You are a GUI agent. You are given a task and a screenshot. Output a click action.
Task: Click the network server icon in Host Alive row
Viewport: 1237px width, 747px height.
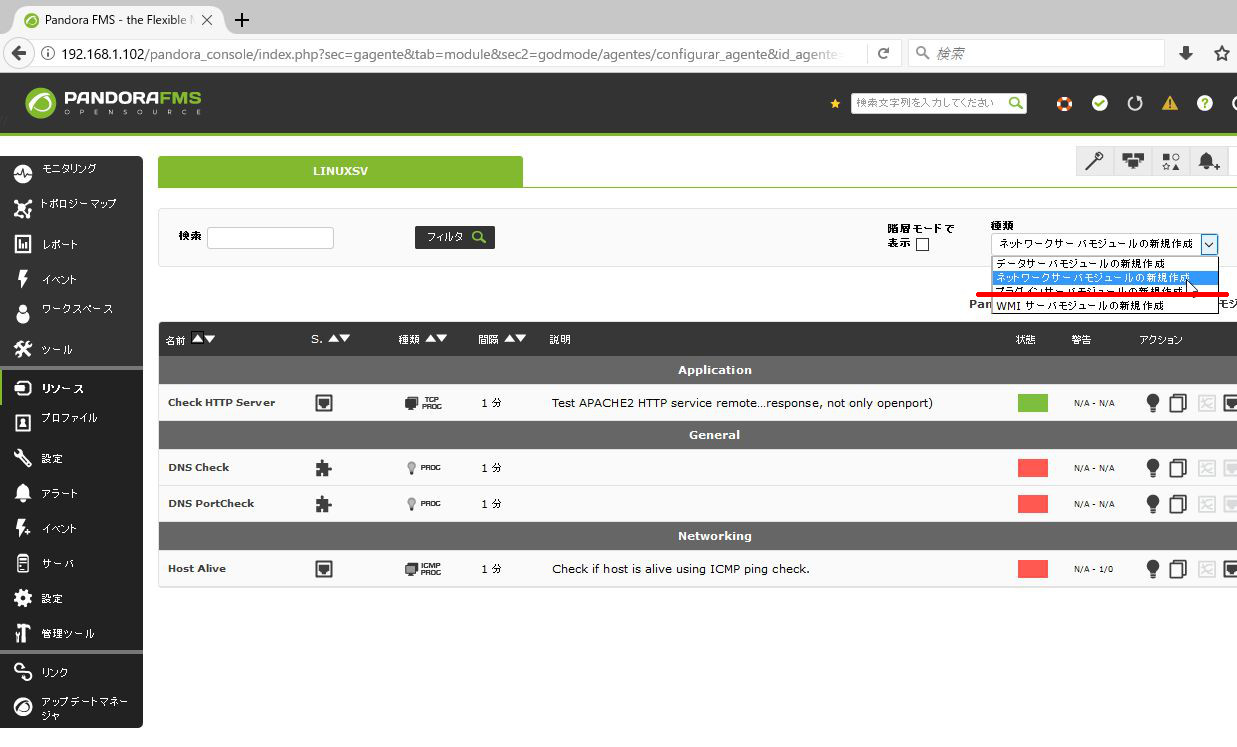[323, 569]
